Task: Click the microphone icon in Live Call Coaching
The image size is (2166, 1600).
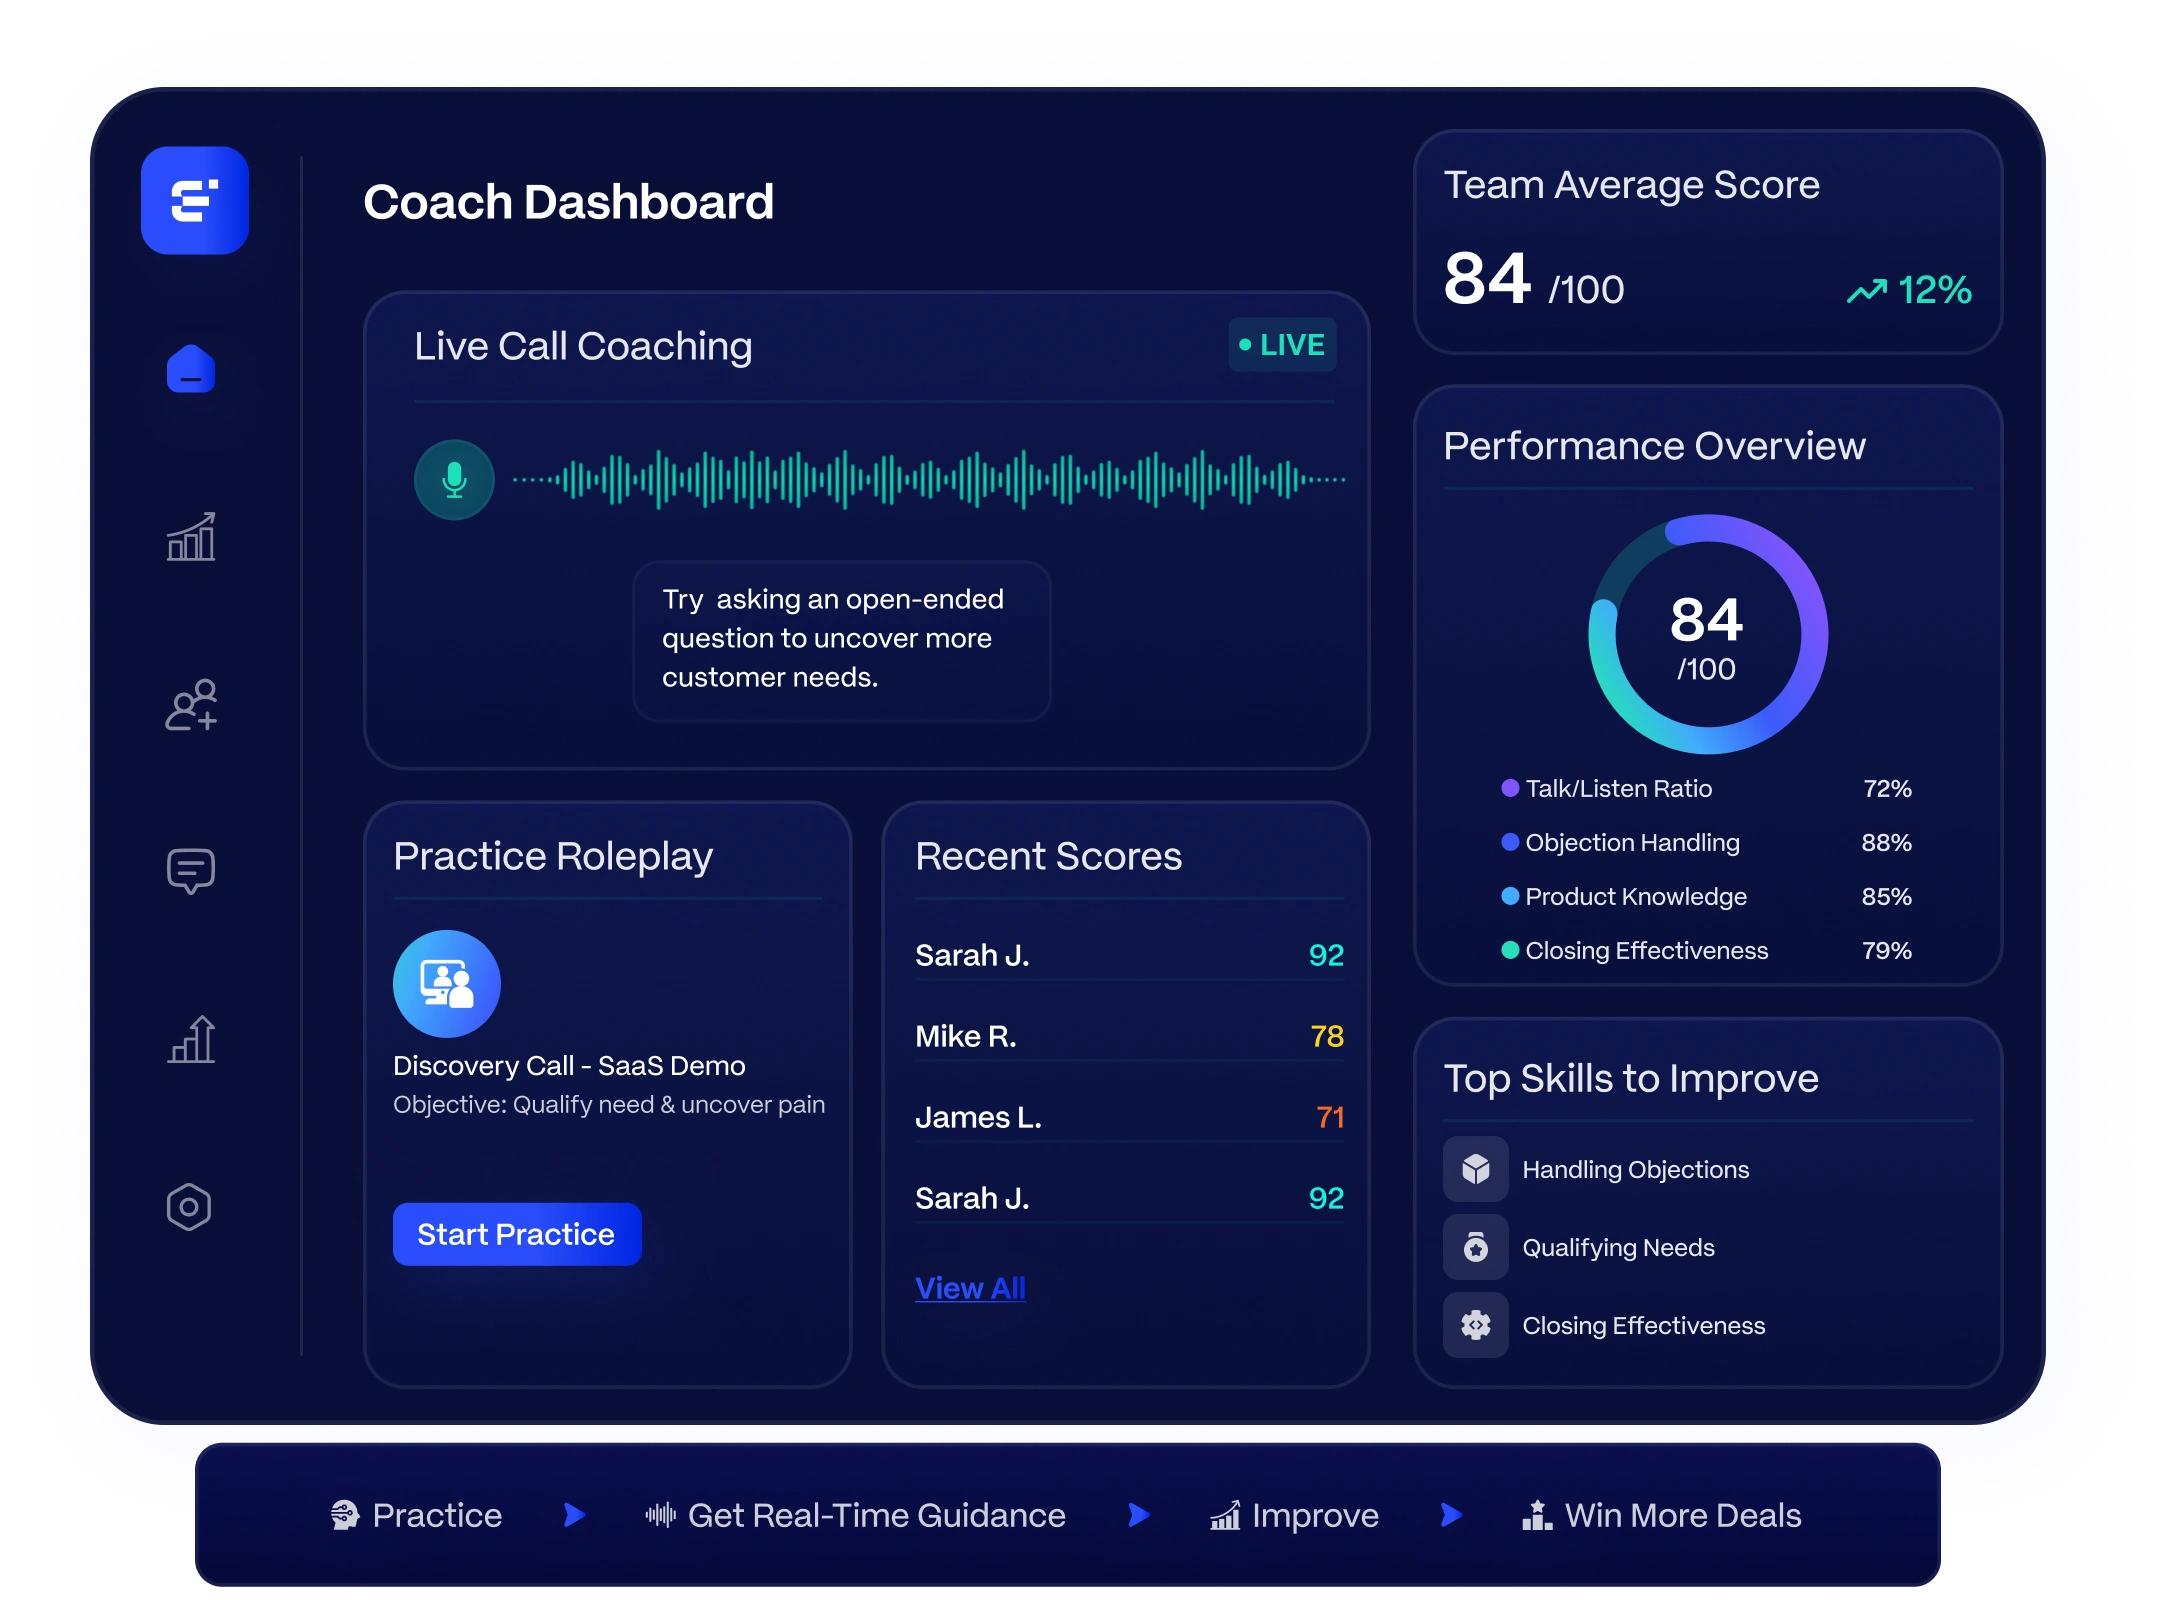Action: pyautogui.click(x=454, y=480)
